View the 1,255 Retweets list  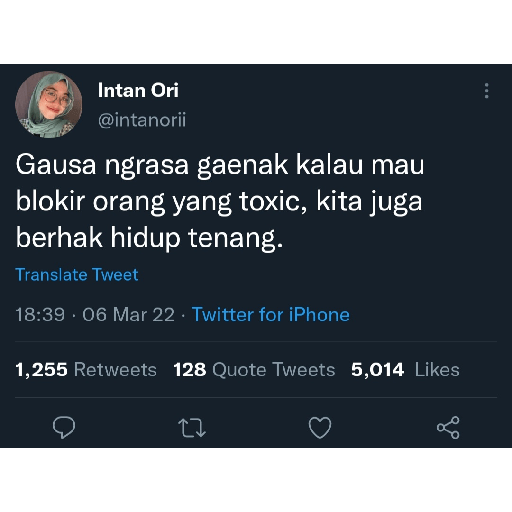point(86,370)
